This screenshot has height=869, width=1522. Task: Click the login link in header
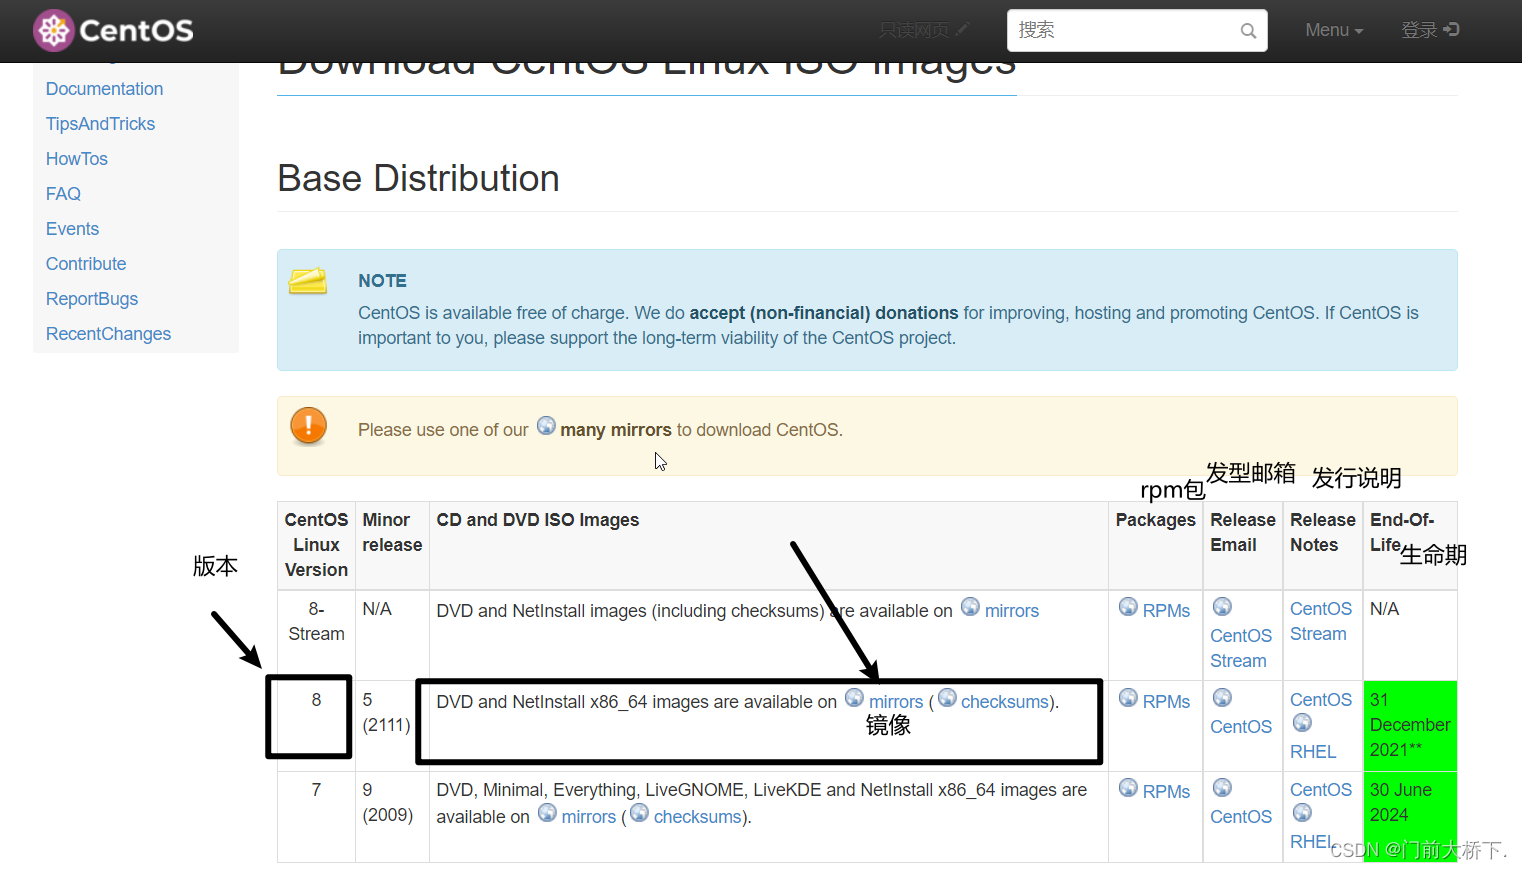point(1430,30)
